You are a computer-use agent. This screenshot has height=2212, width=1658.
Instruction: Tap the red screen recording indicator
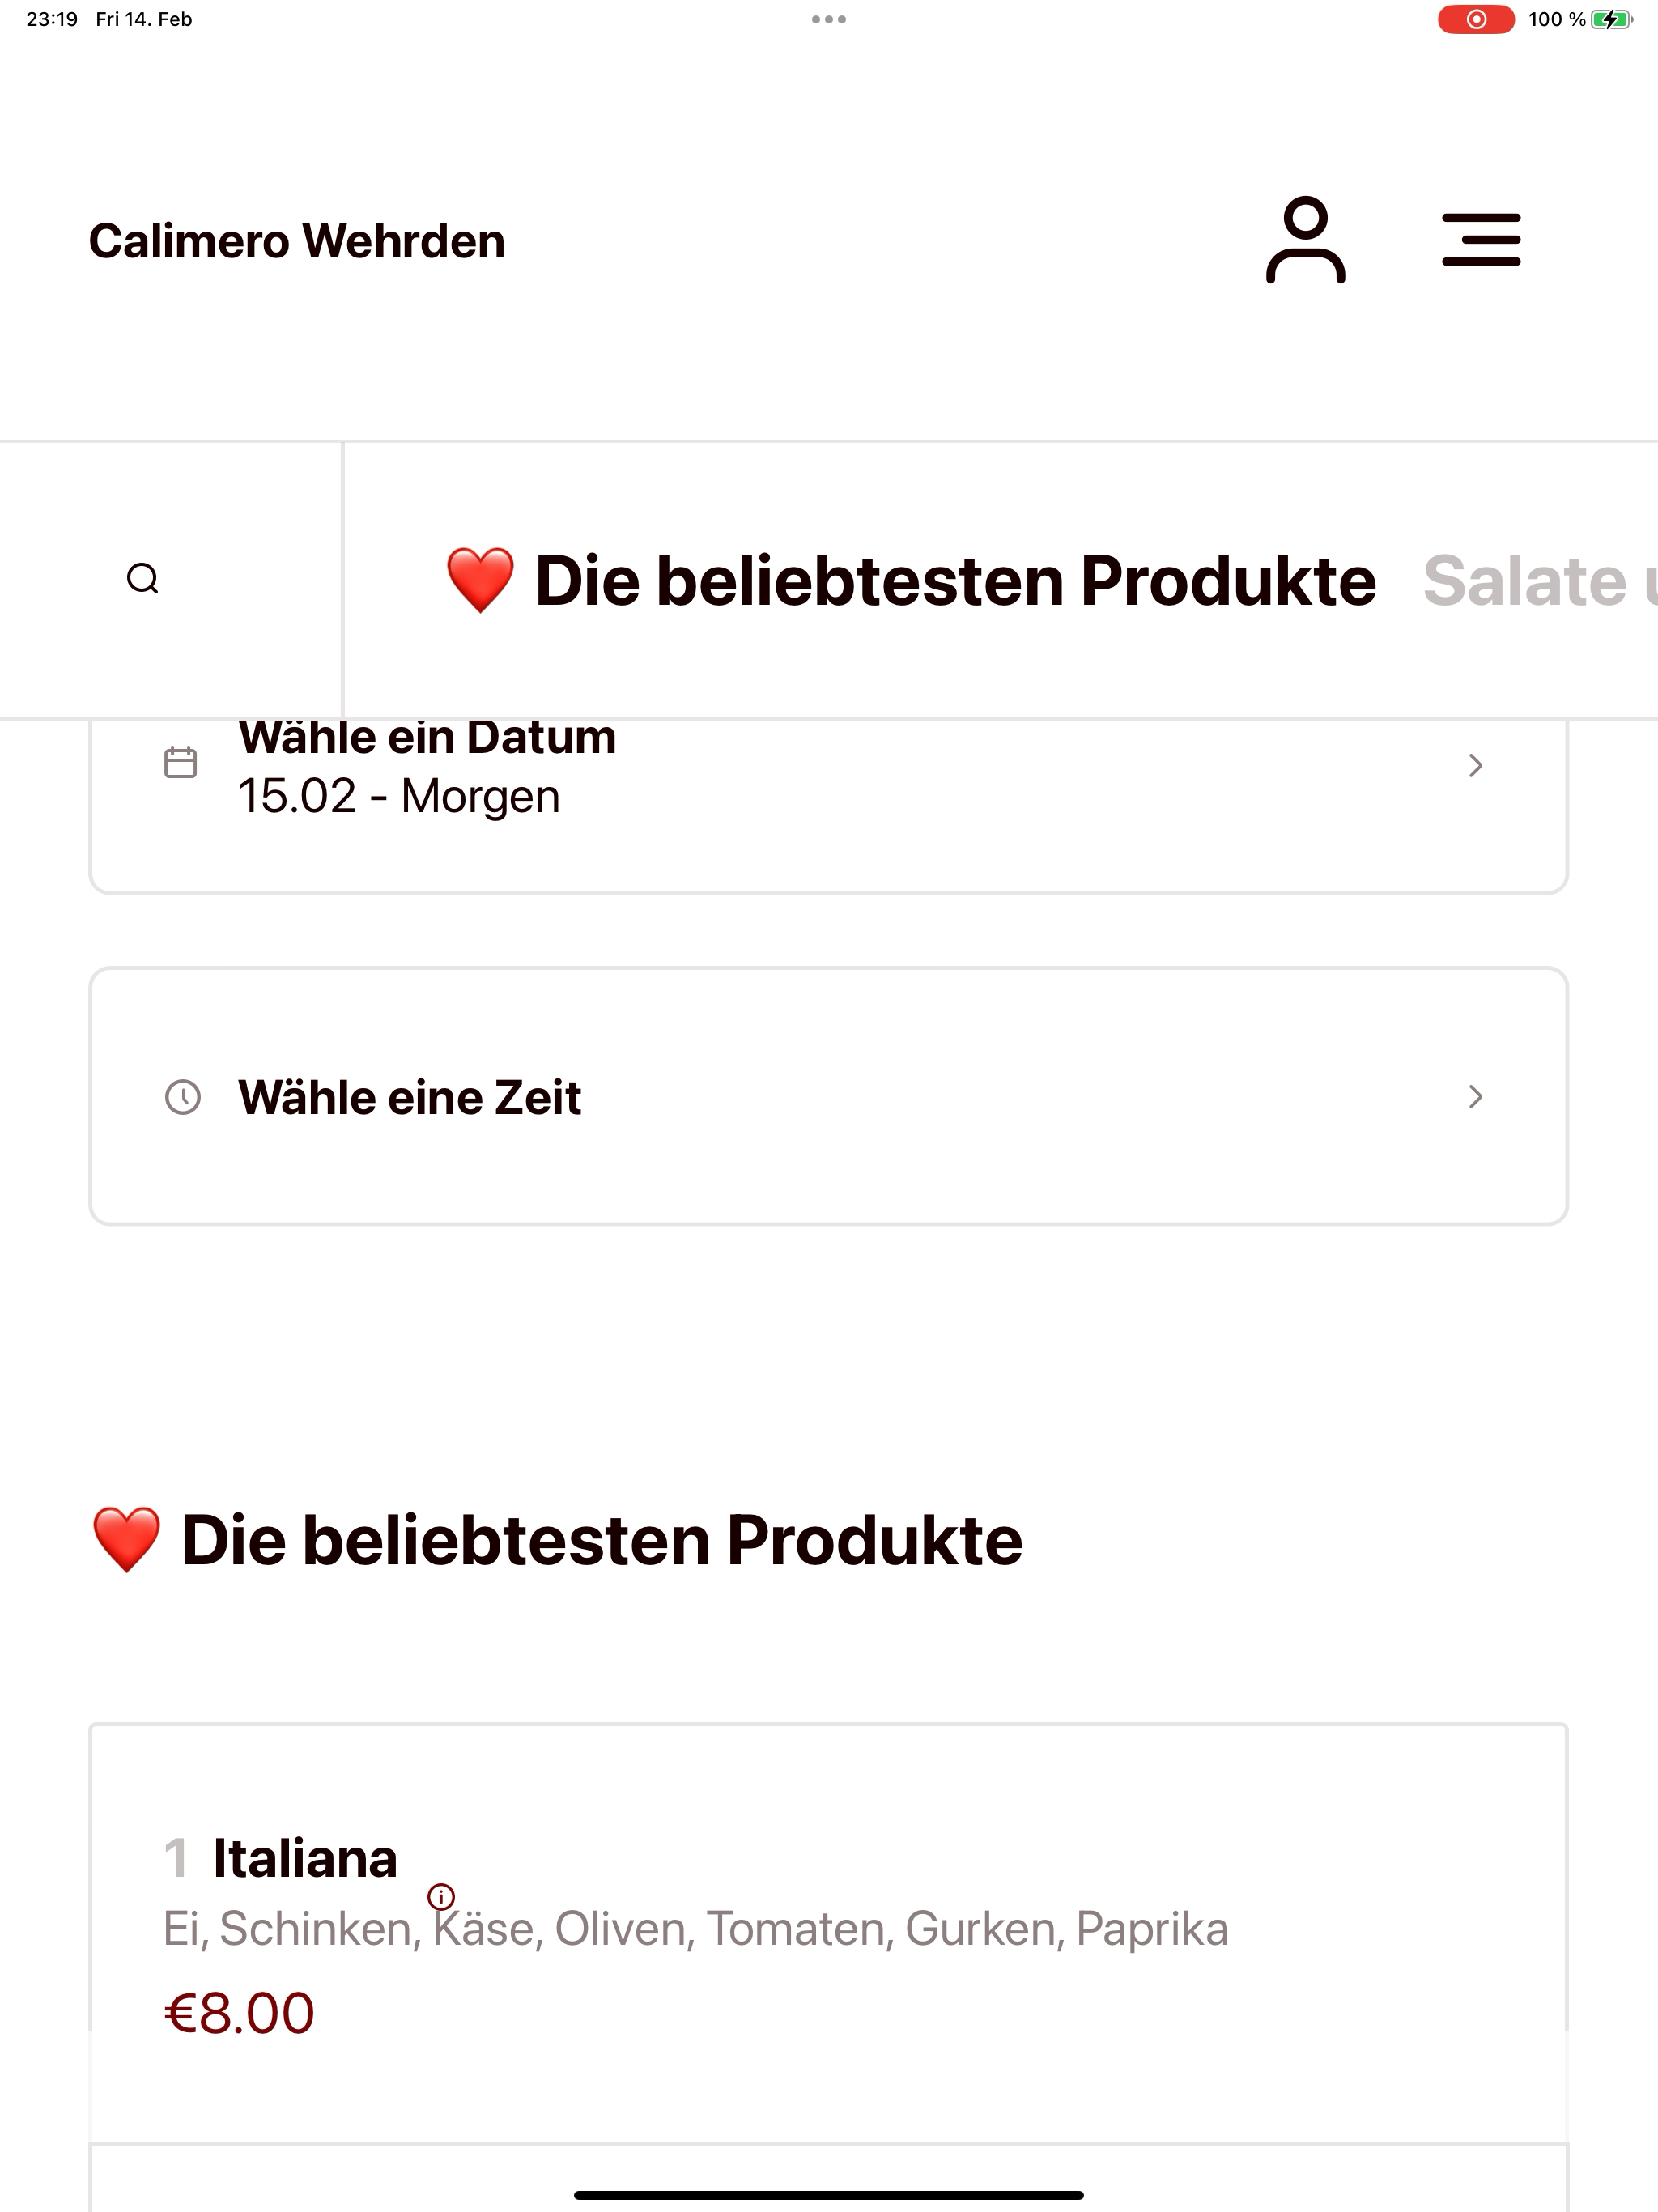pos(1475,19)
